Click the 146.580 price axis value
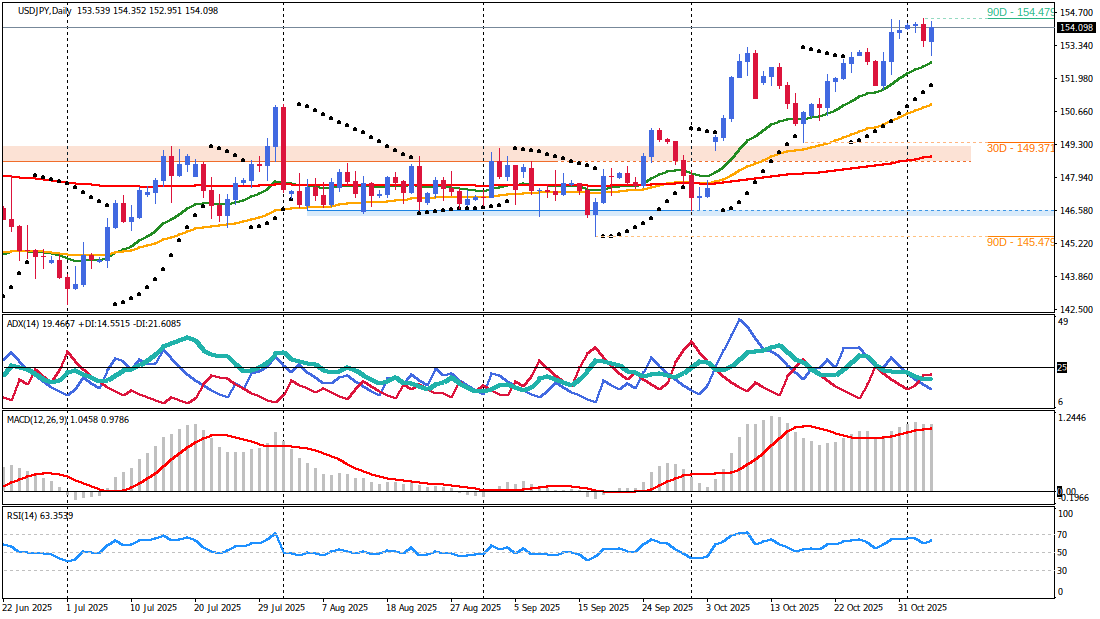Viewport: 1100px width, 619px height. click(x=1077, y=211)
